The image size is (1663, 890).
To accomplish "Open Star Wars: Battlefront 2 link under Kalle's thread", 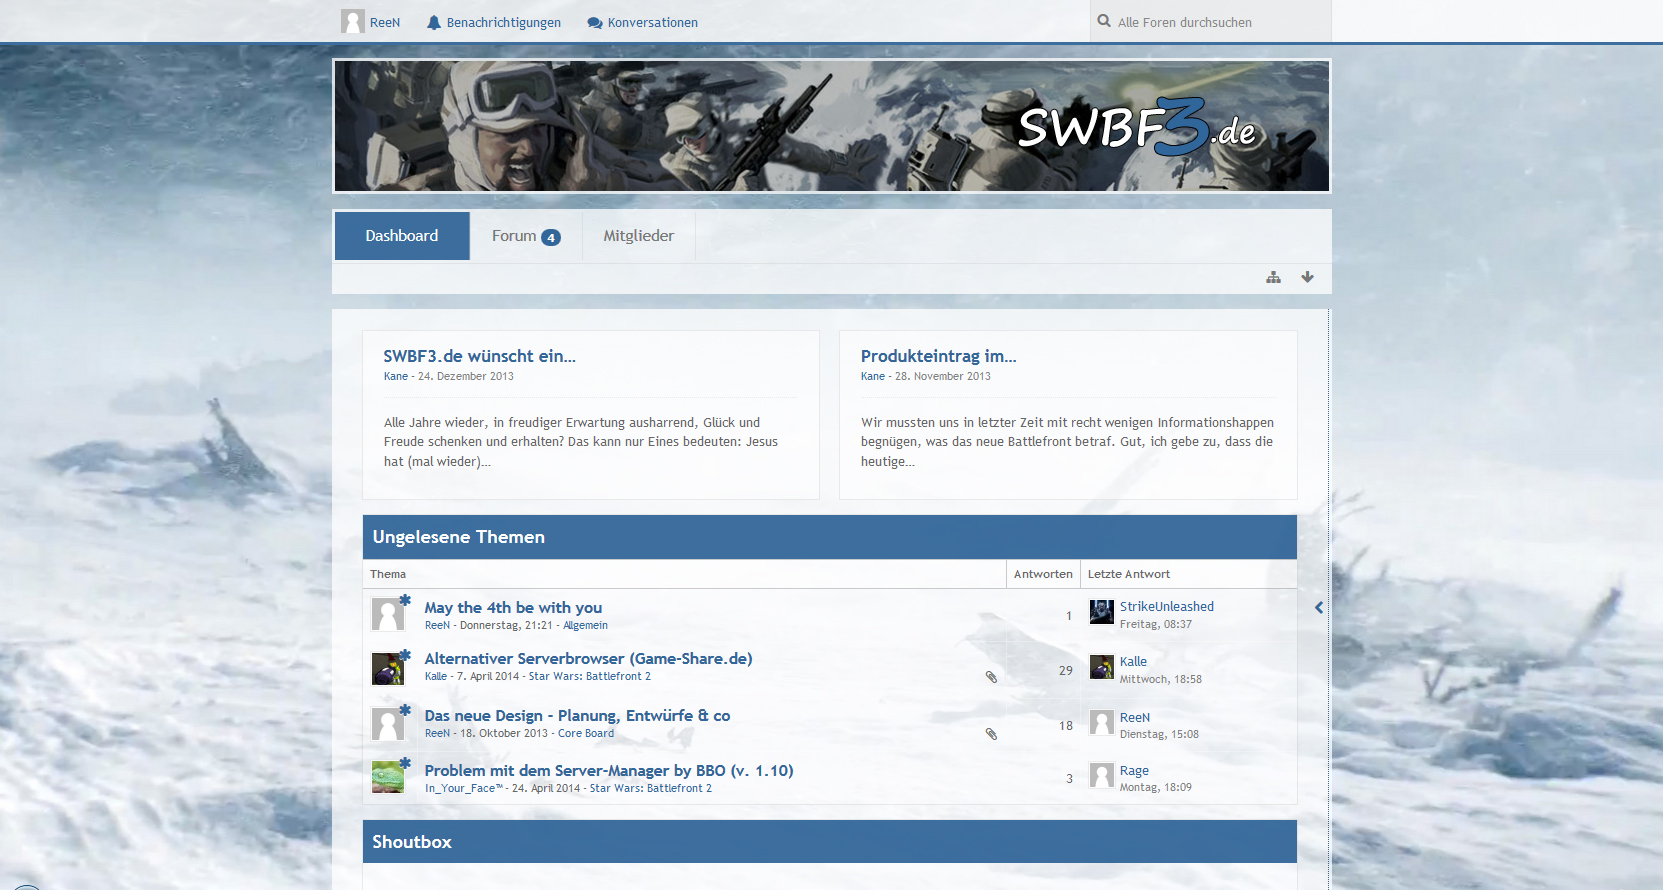I will click(x=590, y=677).
